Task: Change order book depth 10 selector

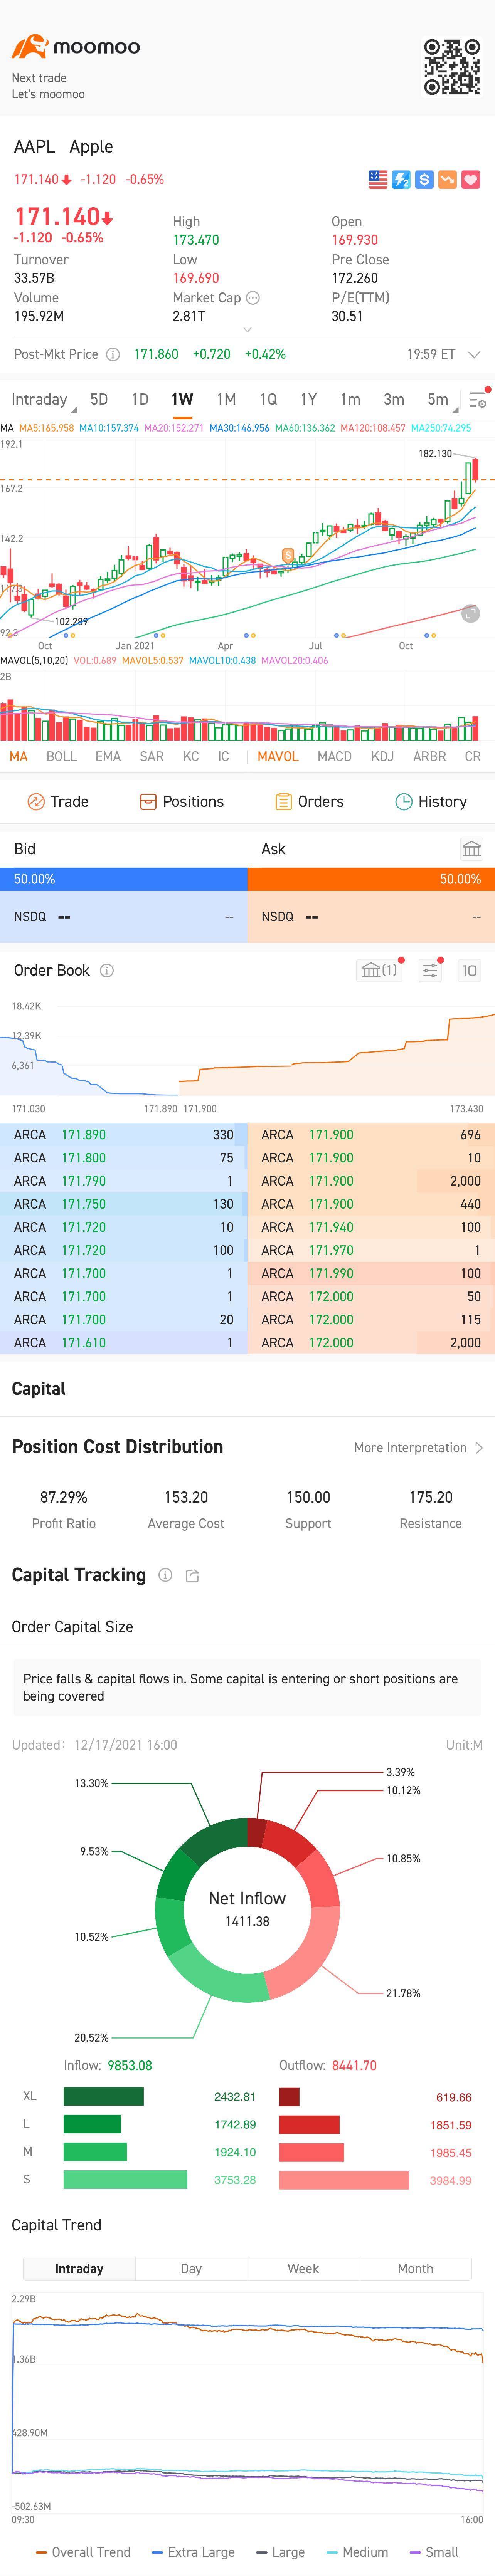Action: 469,970
